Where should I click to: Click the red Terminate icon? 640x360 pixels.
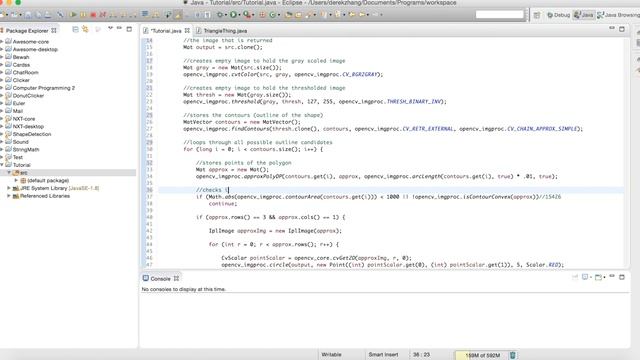93,15
